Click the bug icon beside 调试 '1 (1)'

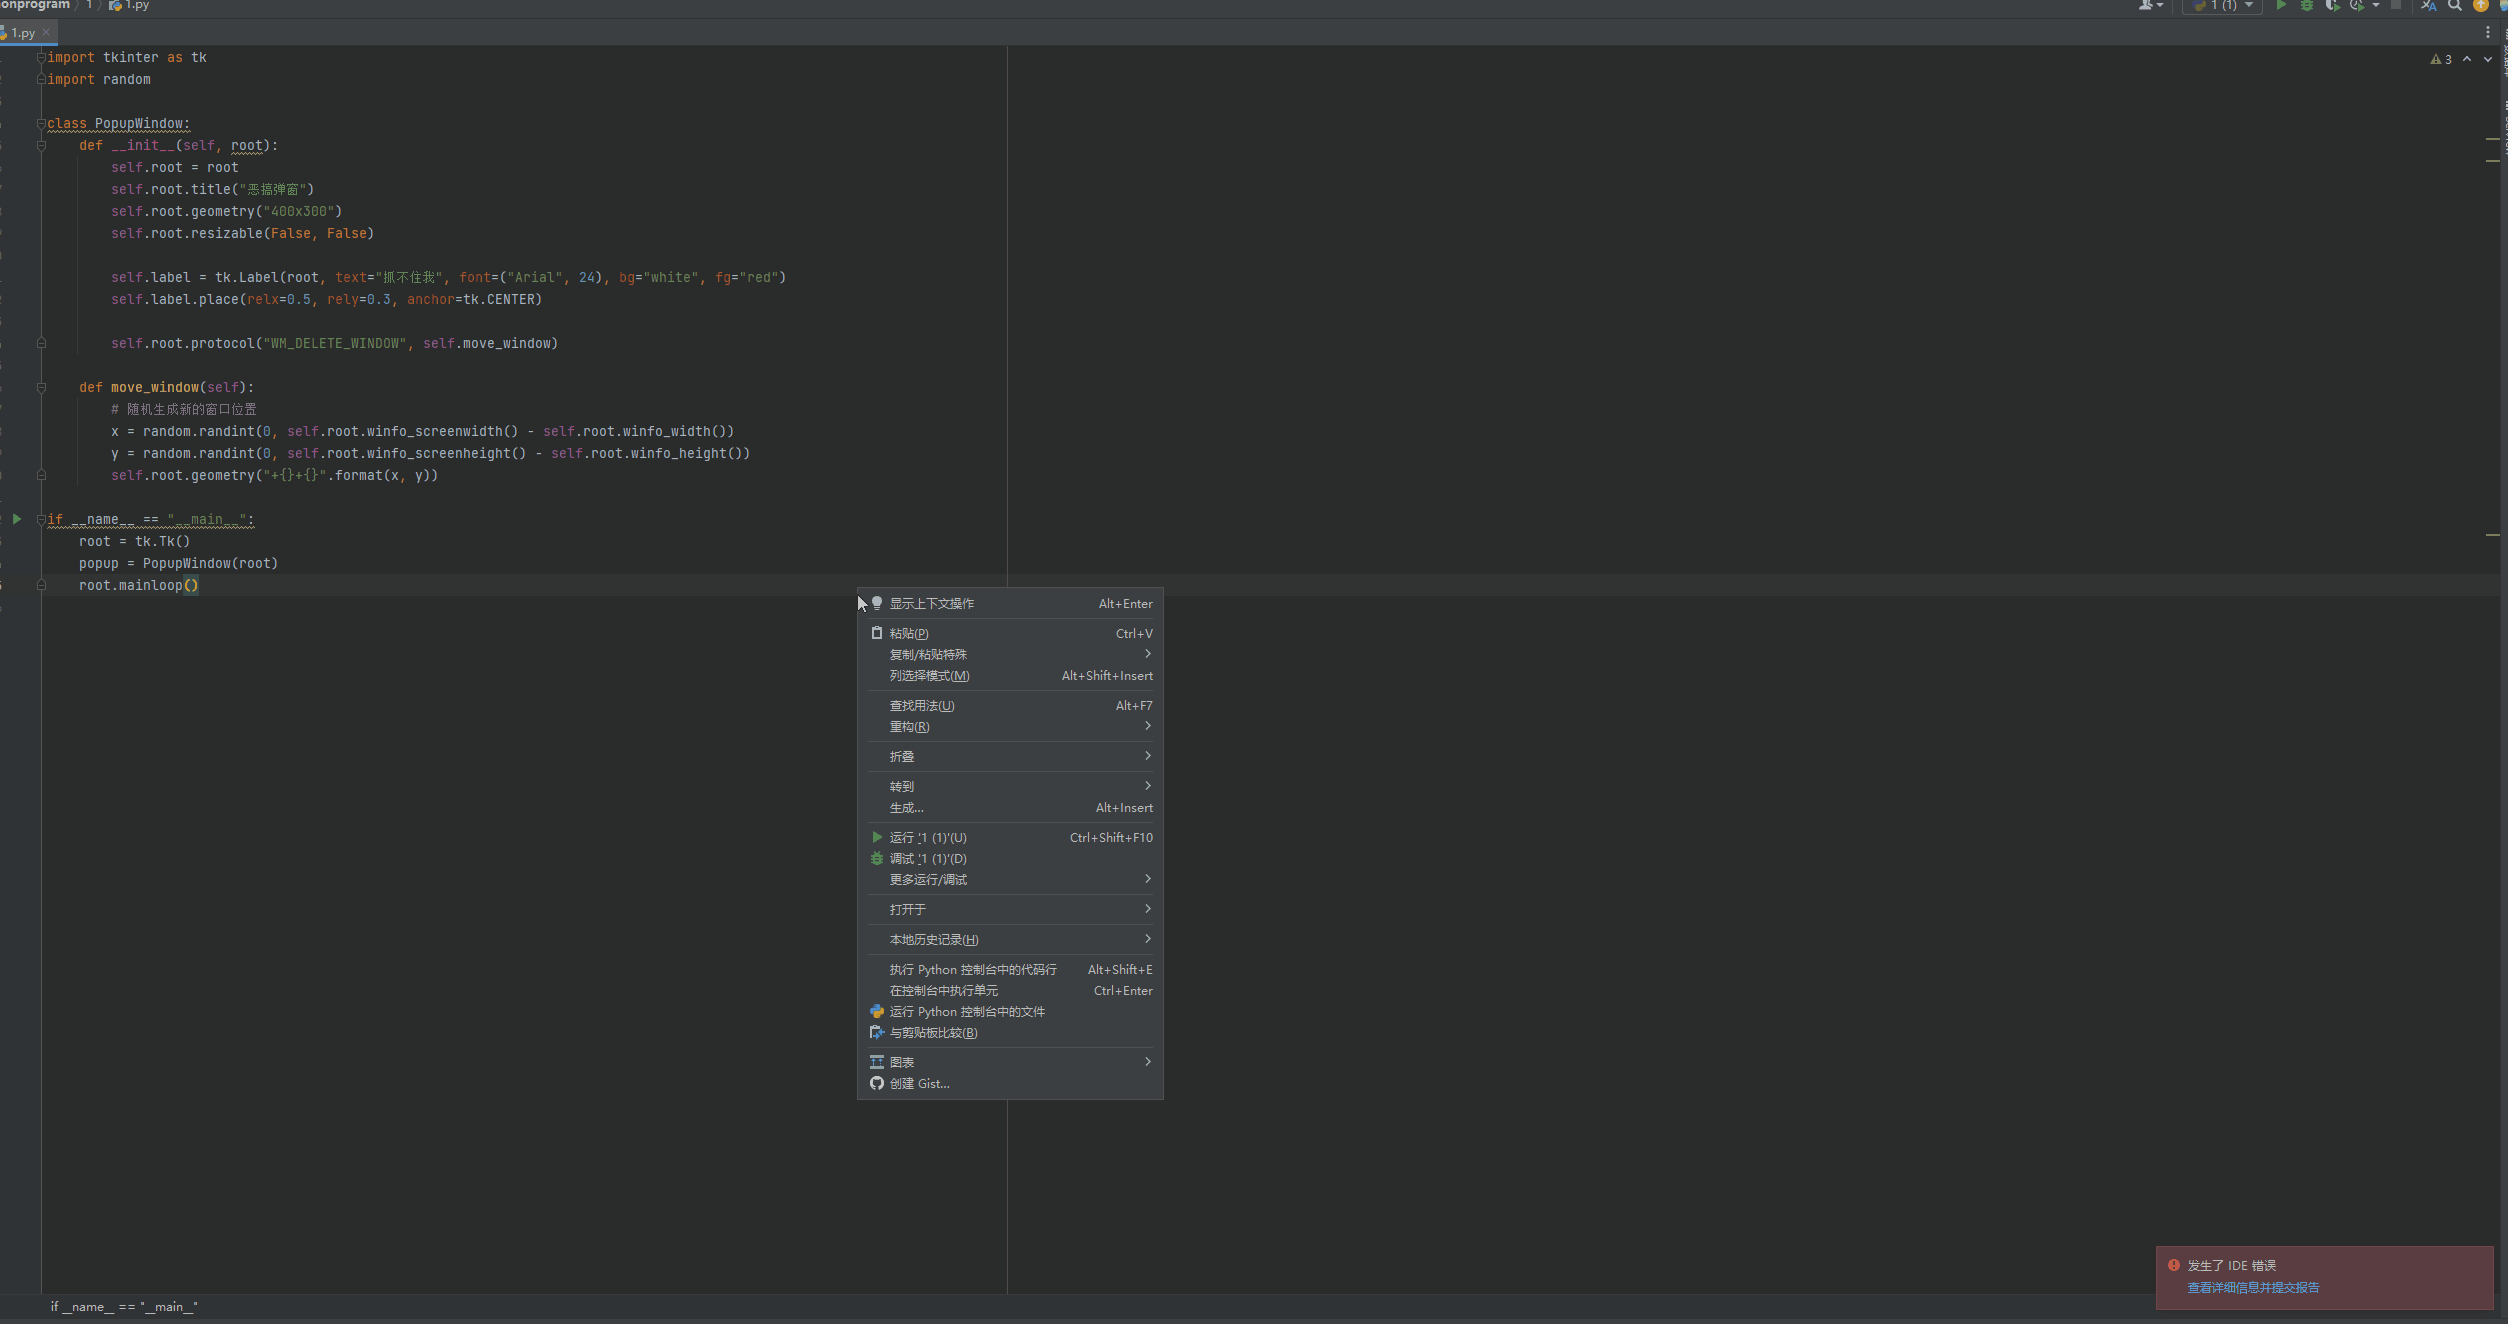click(877, 858)
